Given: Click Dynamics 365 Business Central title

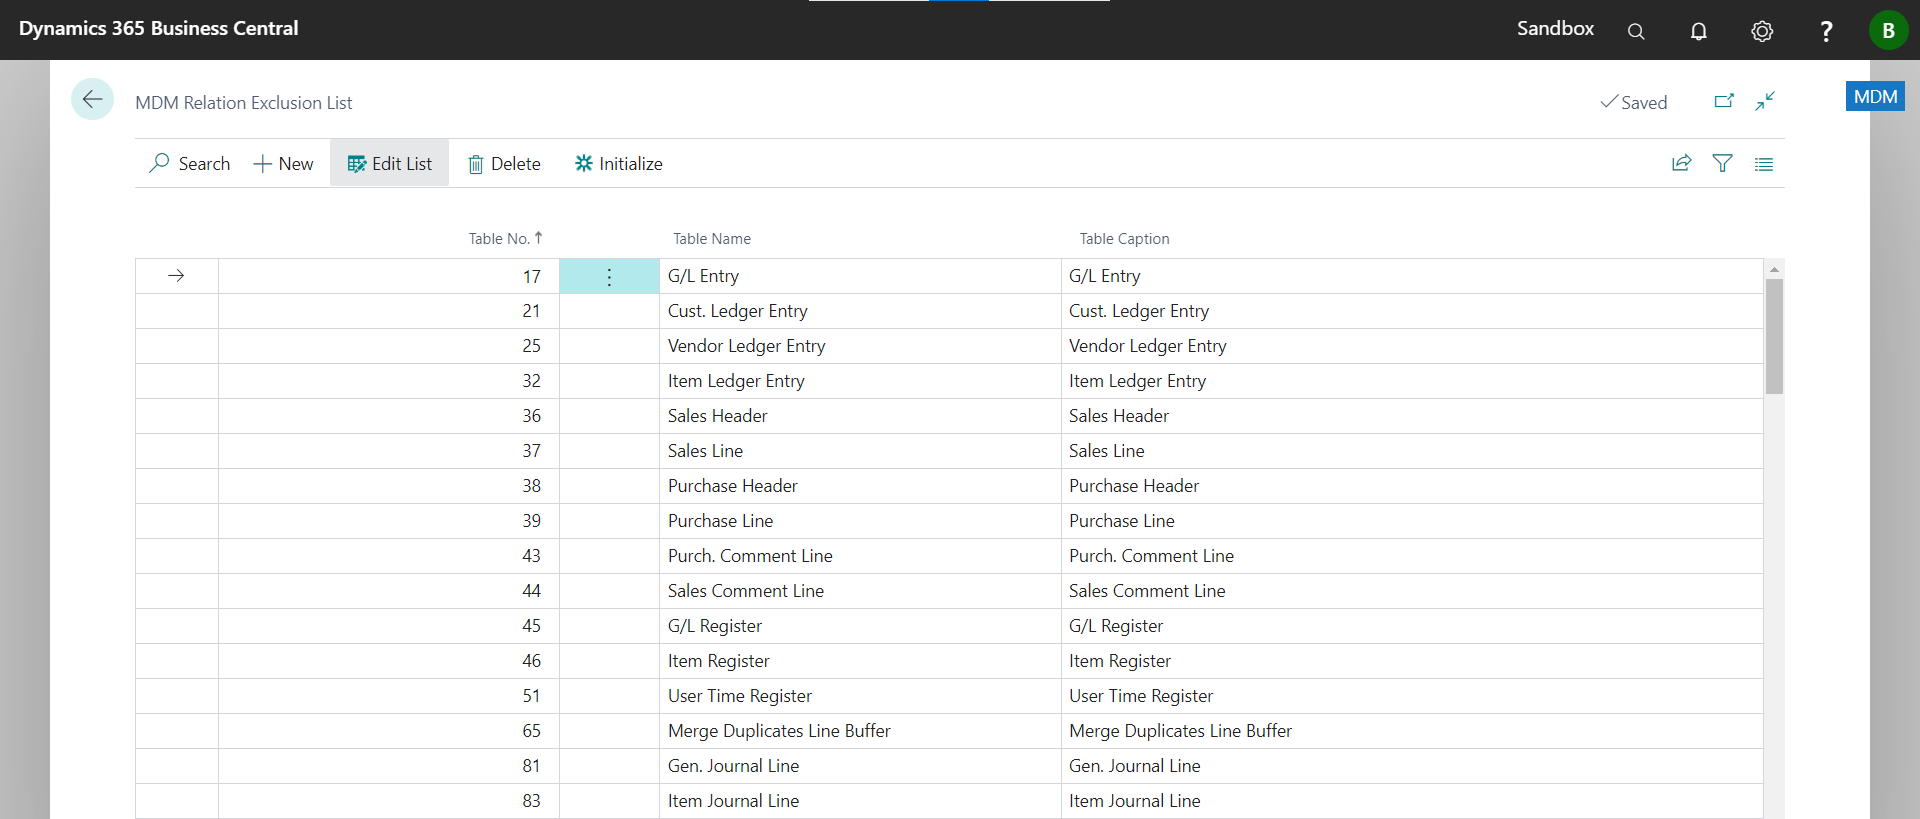Looking at the screenshot, I should (159, 29).
